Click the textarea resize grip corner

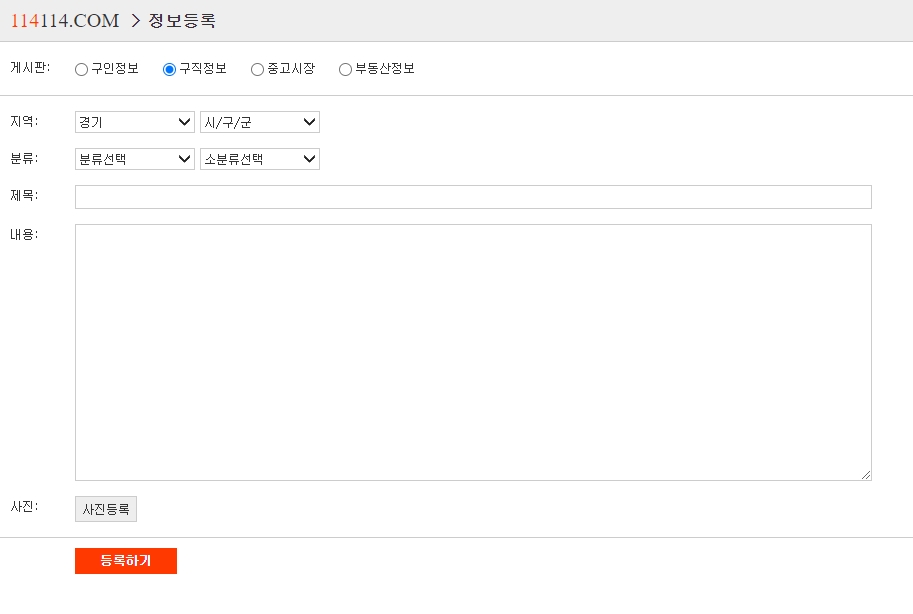pyautogui.click(x=866, y=475)
